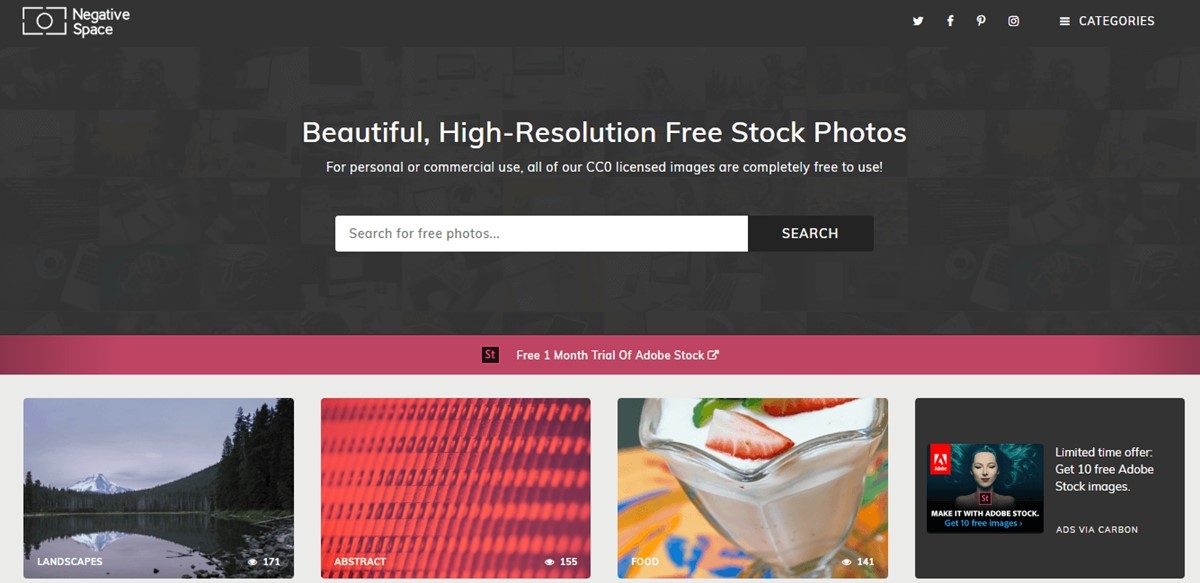Click the Adobe Stock ad image

(x=985, y=488)
